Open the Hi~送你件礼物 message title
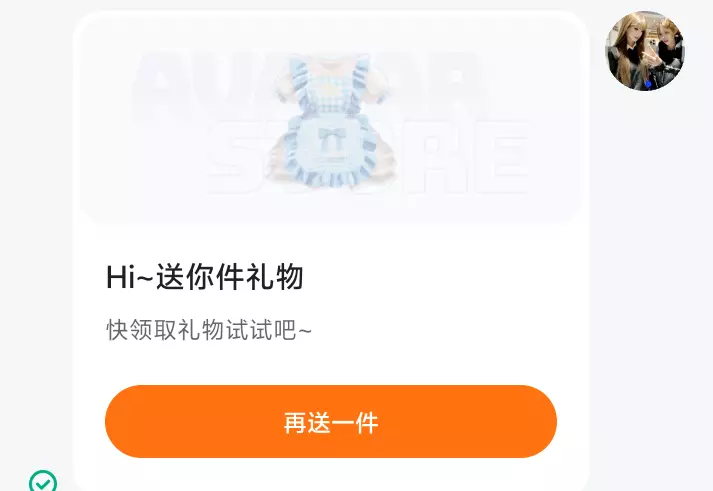 pos(205,276)
